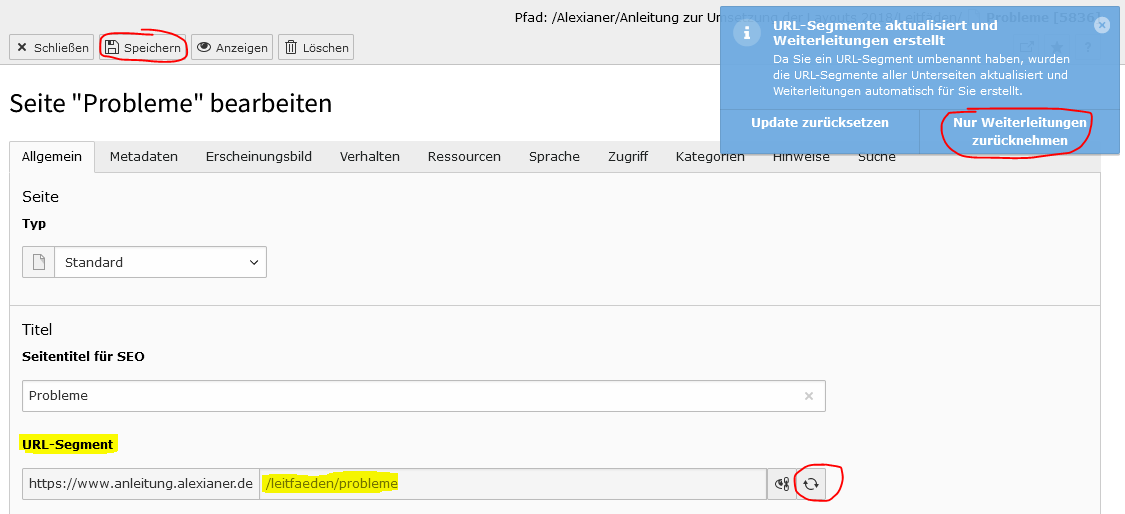Click the page type document icon
The height and width of the screenshot is (514, 1125).
(39, 263)
